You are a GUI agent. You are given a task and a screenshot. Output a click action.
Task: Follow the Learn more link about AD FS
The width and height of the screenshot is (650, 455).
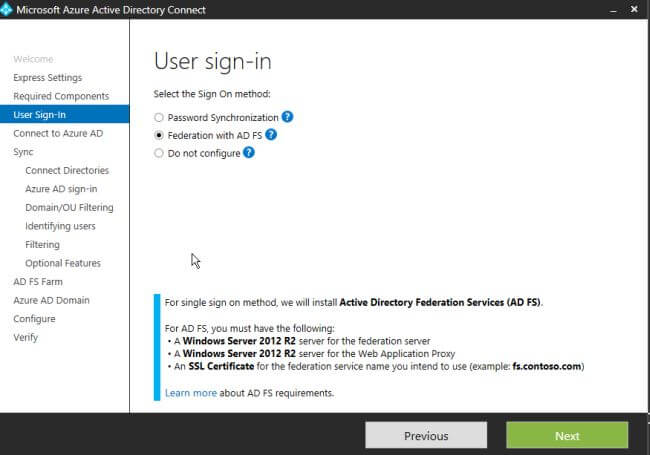191,393
